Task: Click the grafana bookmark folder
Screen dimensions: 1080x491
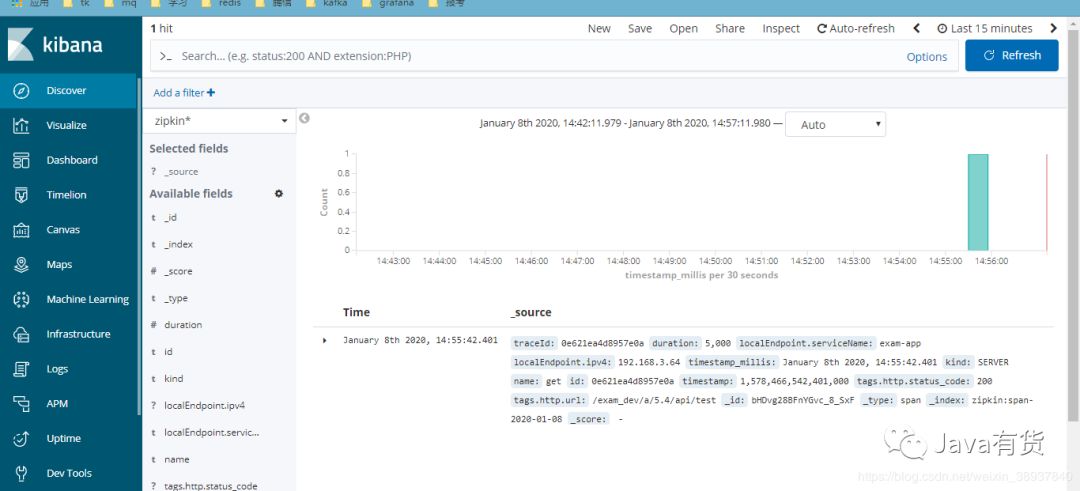Action: 388,3
